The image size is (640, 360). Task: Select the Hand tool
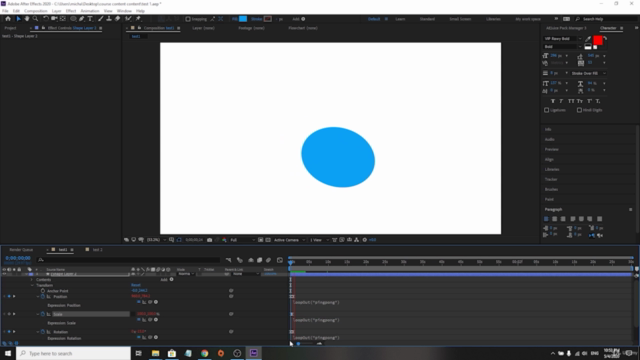27,19
